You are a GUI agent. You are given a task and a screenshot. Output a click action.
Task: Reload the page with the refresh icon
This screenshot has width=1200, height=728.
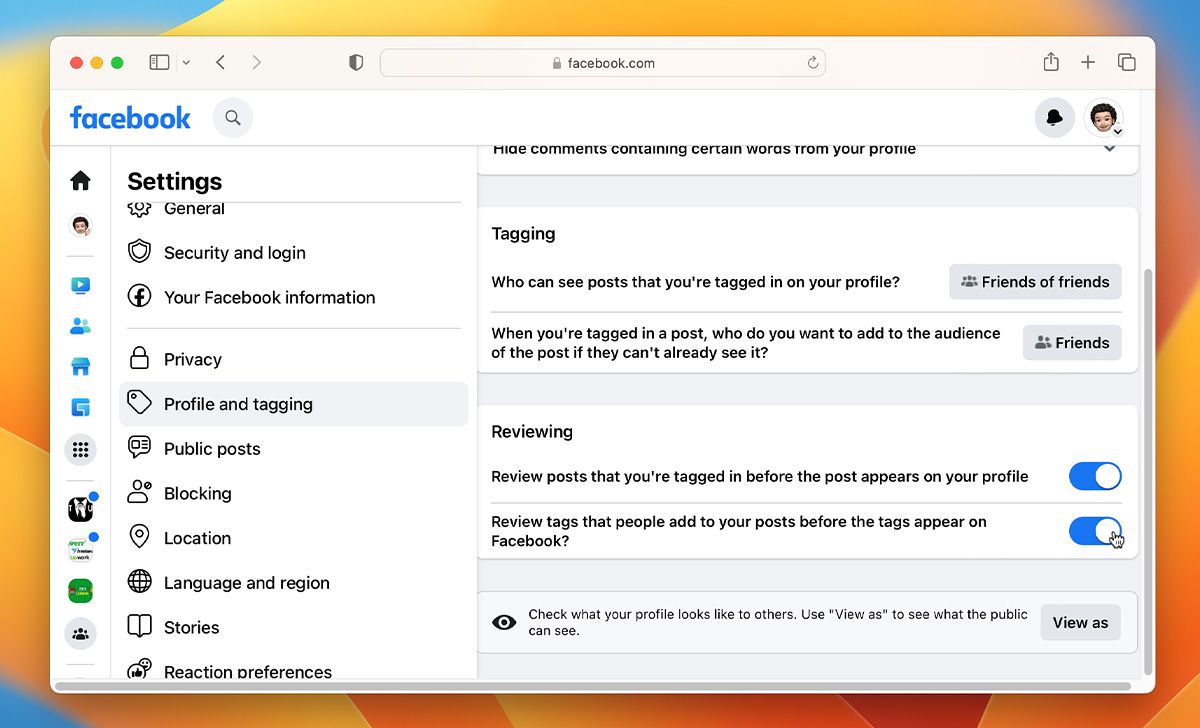(x=813, y=63)
